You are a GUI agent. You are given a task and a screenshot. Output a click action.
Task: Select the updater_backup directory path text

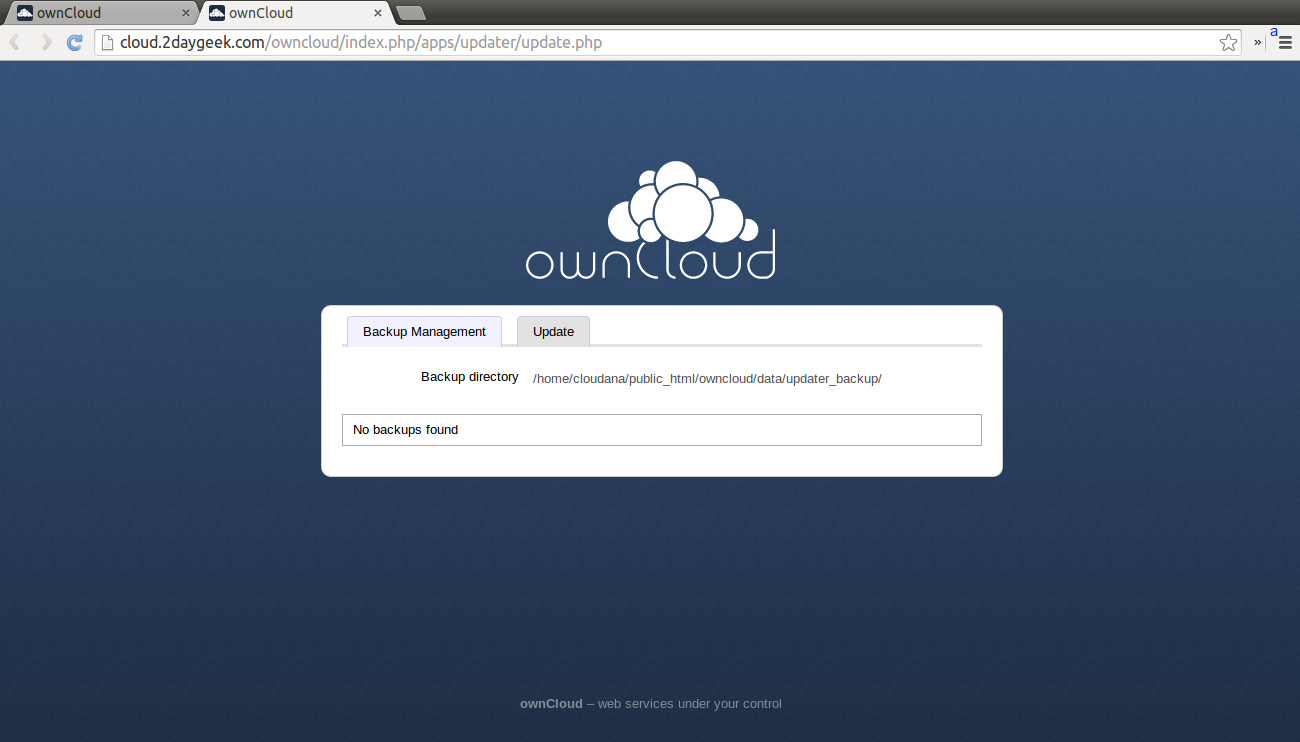(707, 378)
